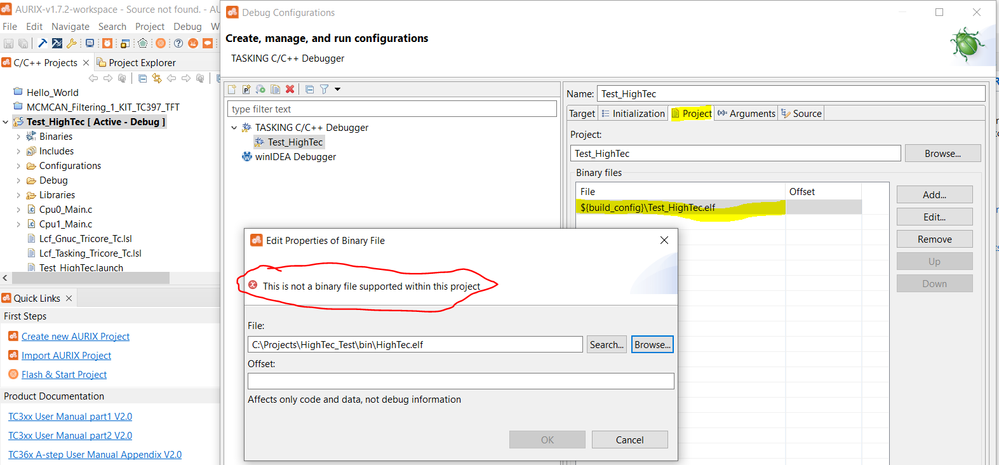This screenshot has width=999, height=465.
Task: Click Export launch configuration icon
Action: point(260,89)
